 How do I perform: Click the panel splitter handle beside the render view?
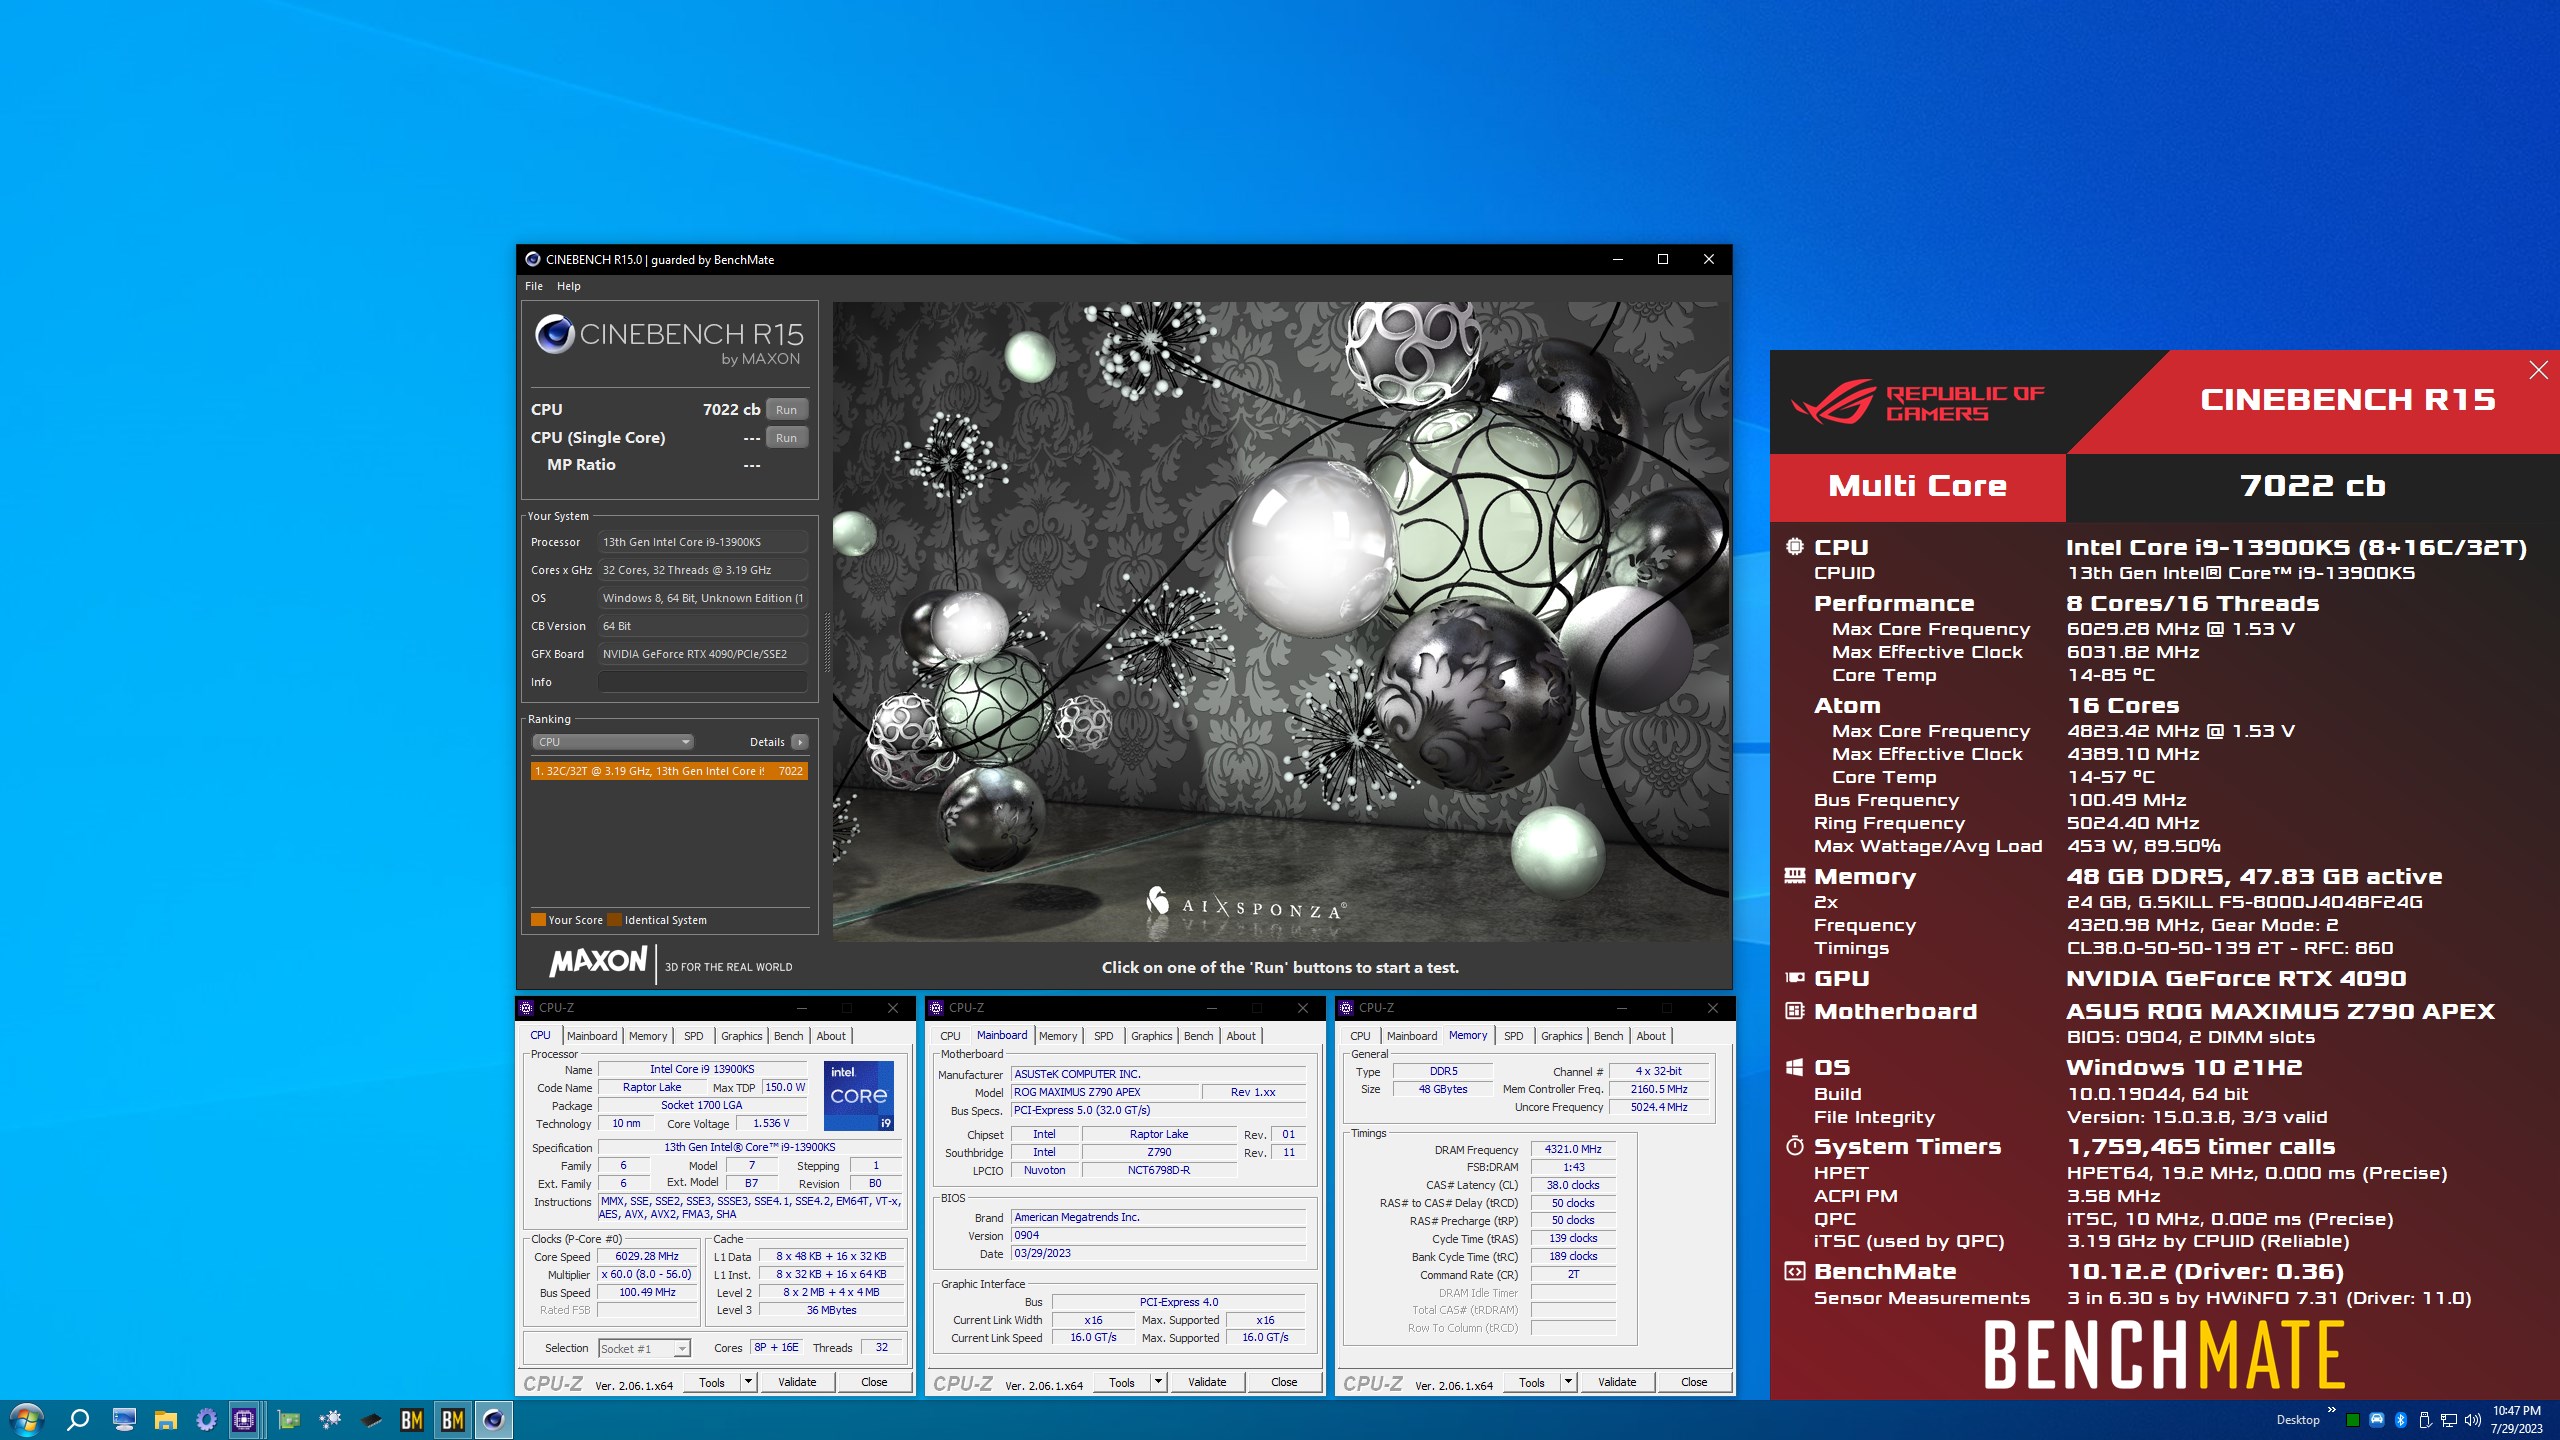(x=826, y=640)
